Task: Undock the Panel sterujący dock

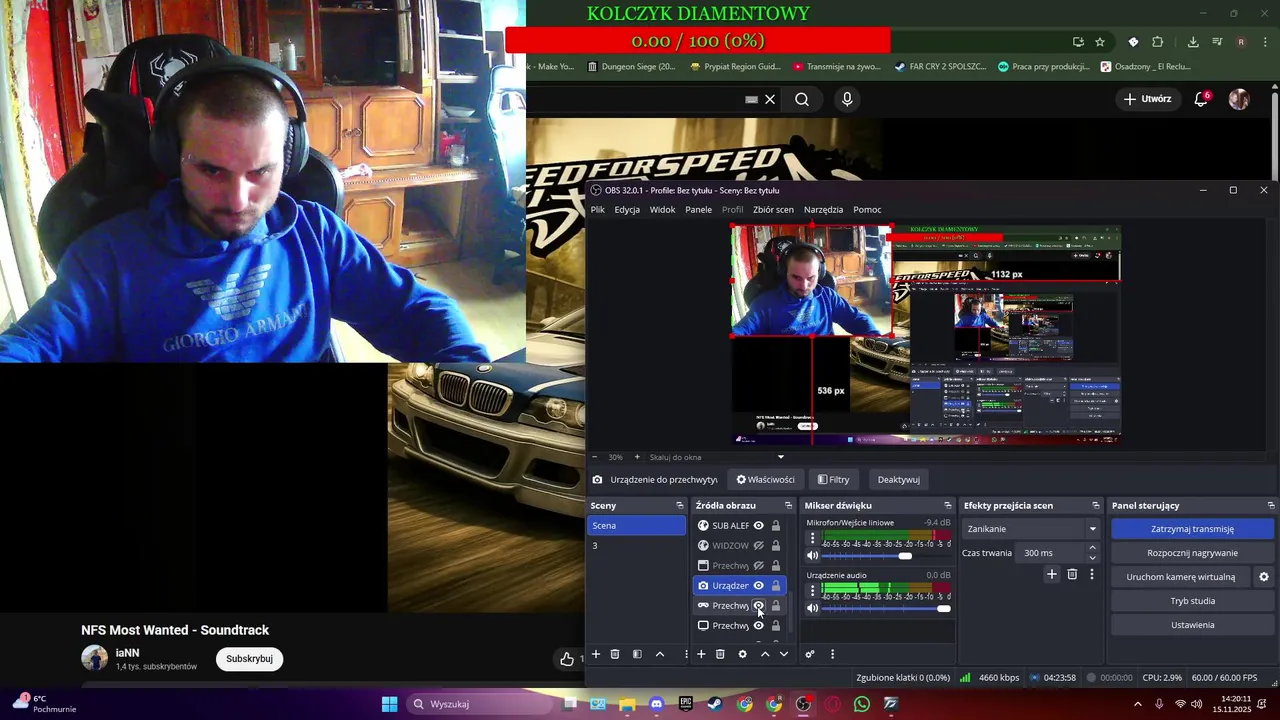Action: (x=1271, y=506)
